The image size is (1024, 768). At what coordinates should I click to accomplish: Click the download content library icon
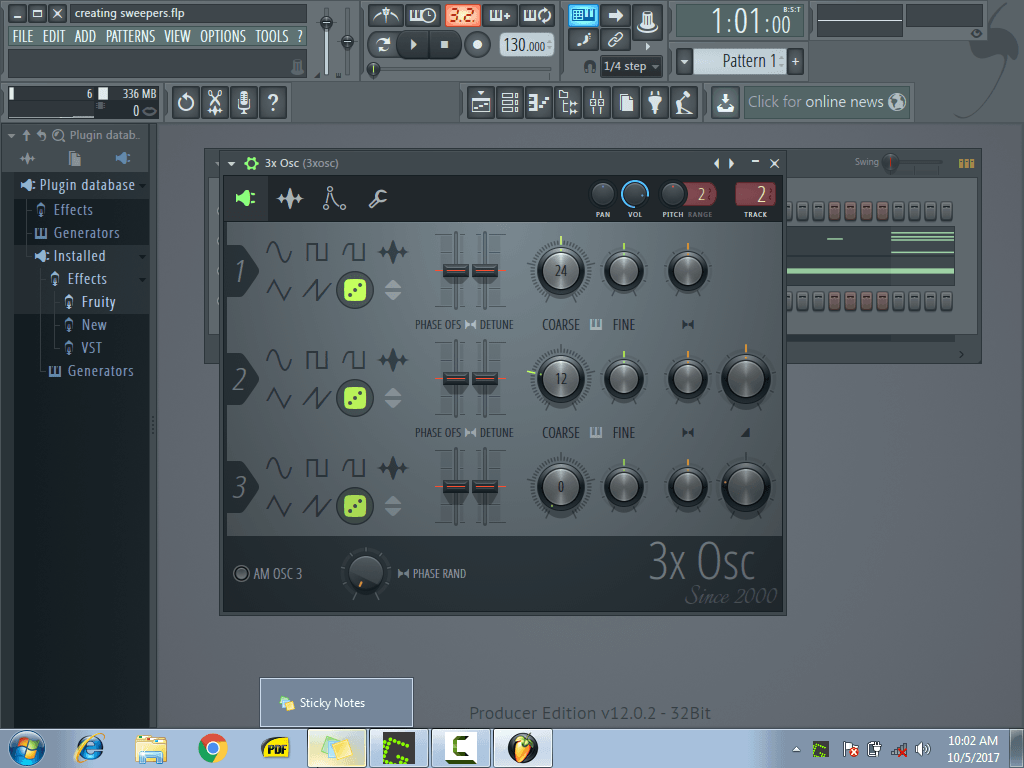click(x=725, y=103)
